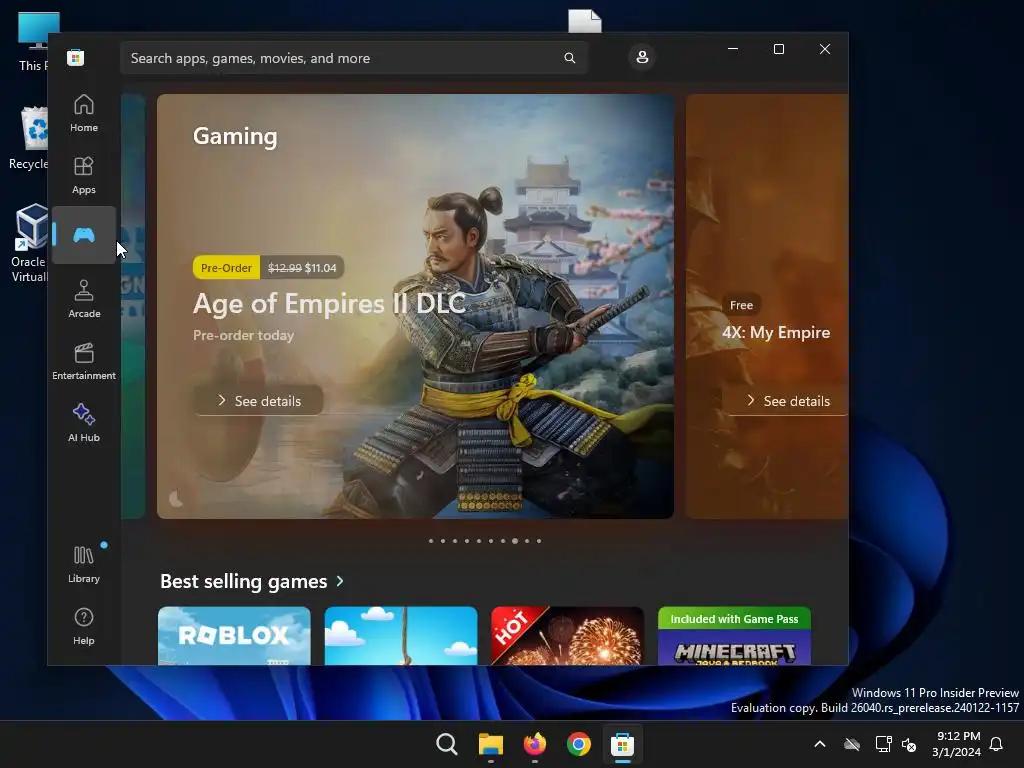Image resolution: width=1024 pixels, height=768 pixels.
Task: Select the Oracle VirtualBox desktop icon
Action: (29, 243)
